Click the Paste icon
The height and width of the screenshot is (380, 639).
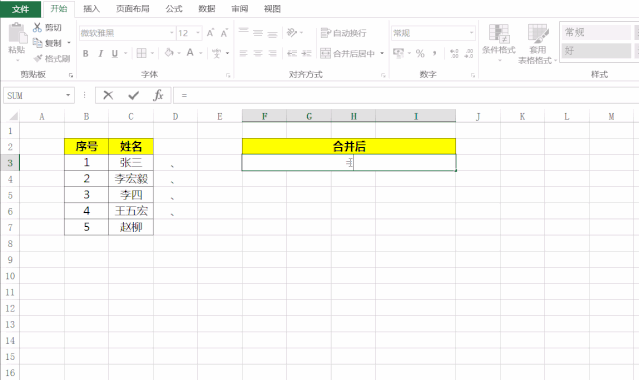coord(17,33)
